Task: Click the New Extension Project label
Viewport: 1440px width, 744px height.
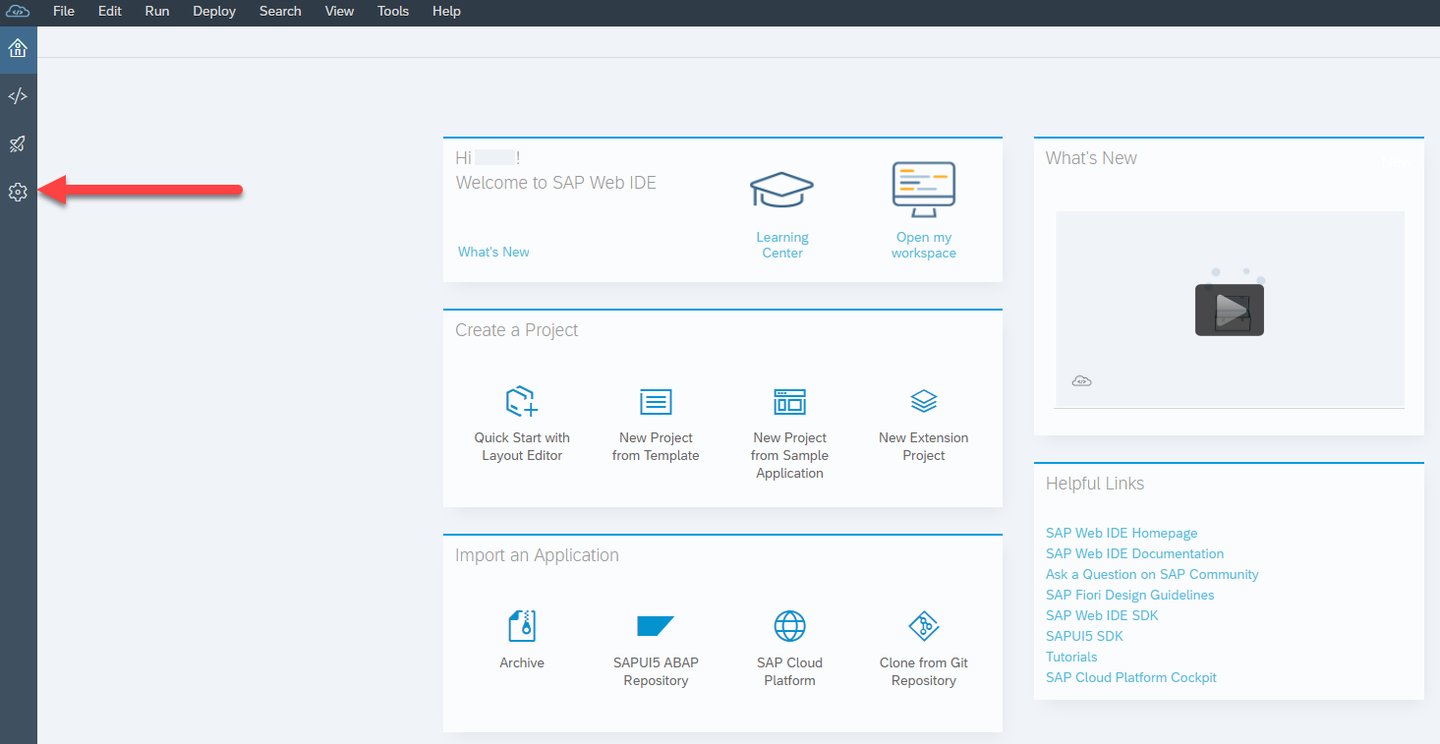Action: pos(924,446)
